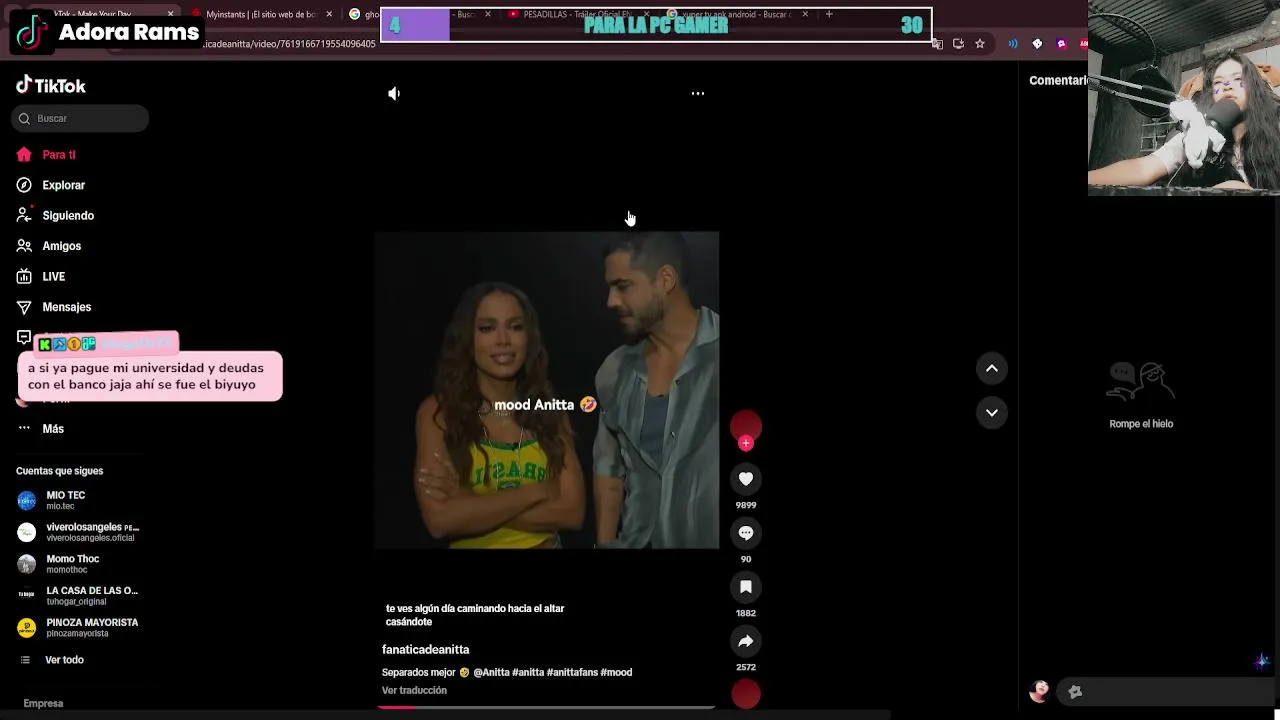Viewport: 1280px width, 720px height.
Task: Switch to the PESADILLAS trailer tab
Action: click(577, 14)
